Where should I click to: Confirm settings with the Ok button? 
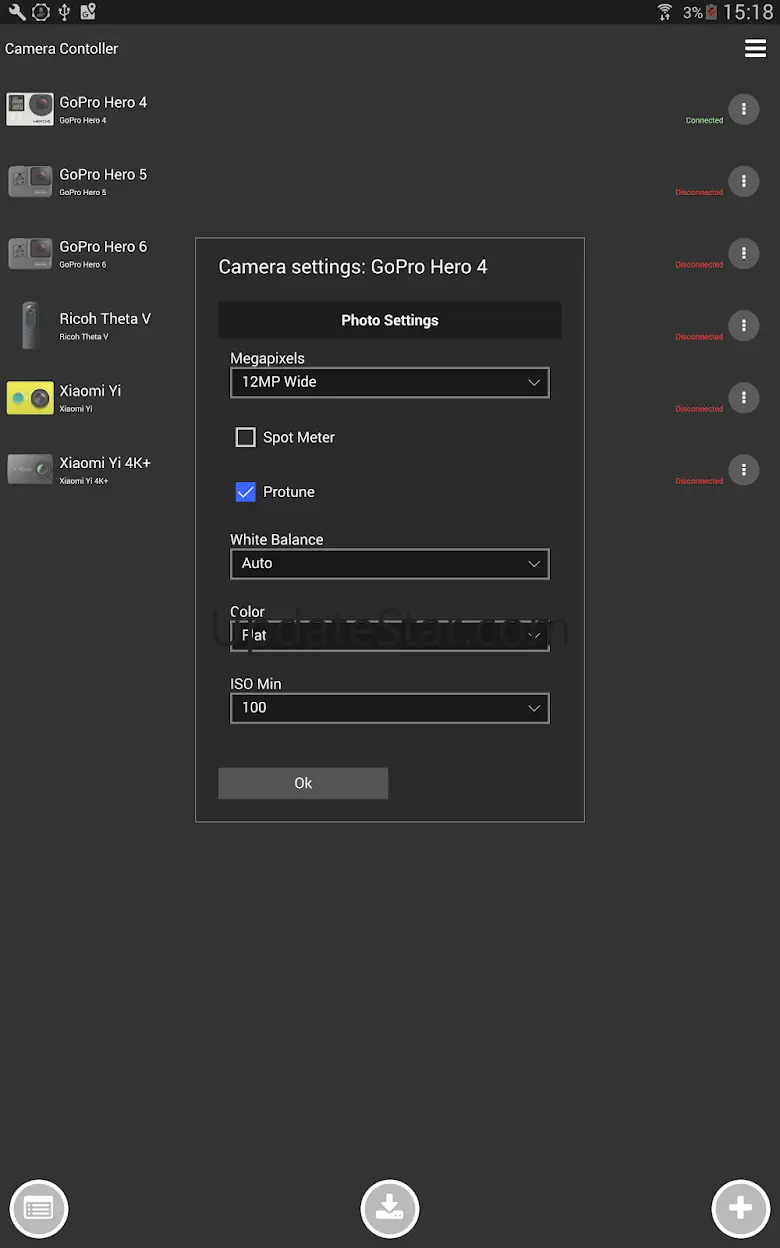pyautogui.click(x=303, y=783)
